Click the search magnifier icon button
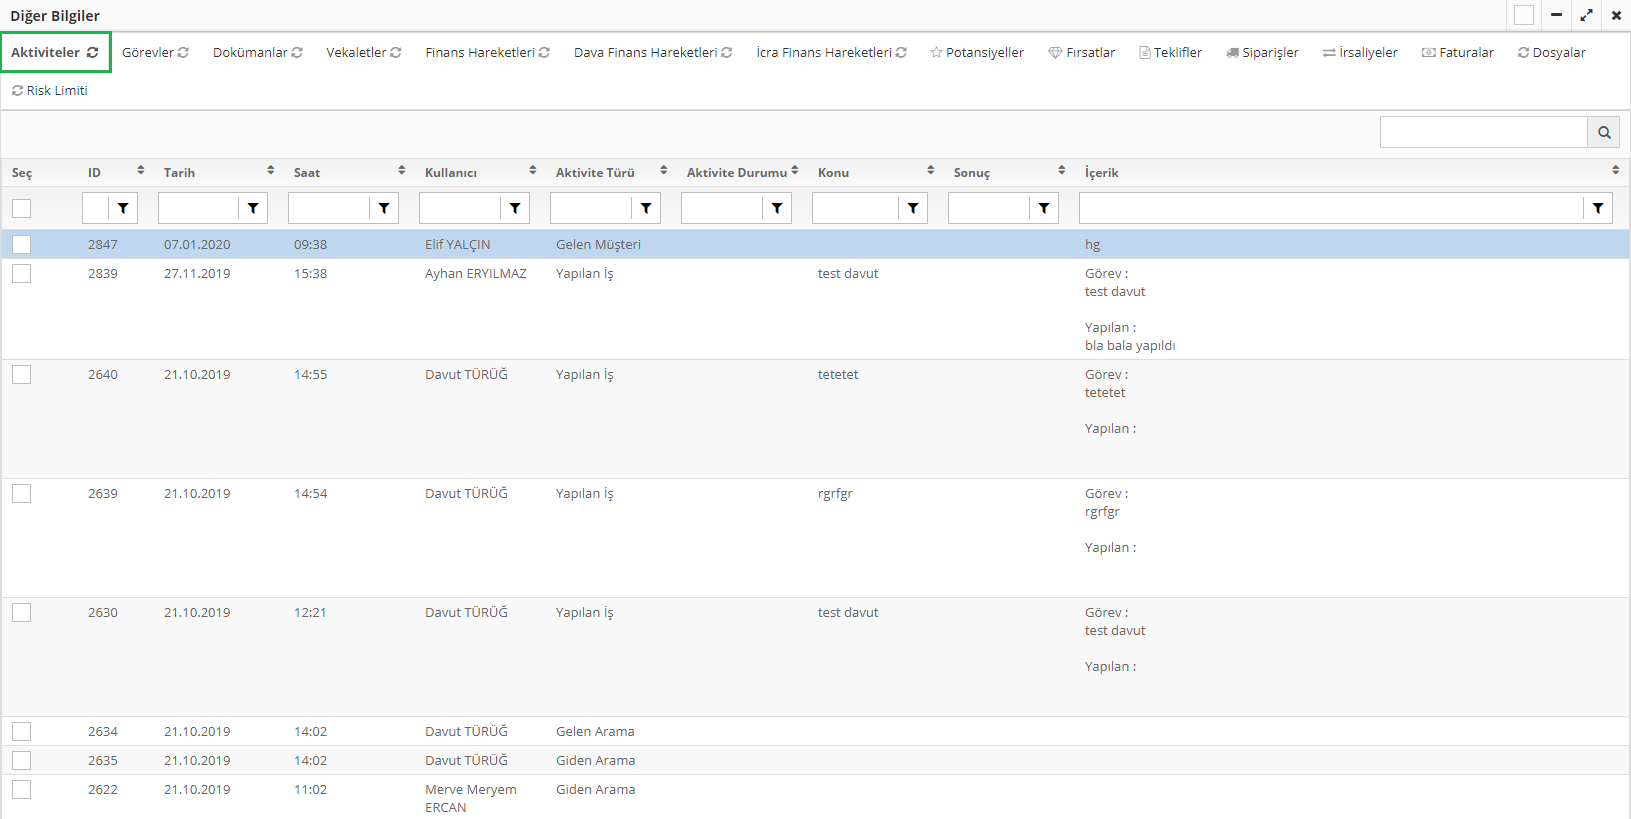The image size is (1631, 819). coord(1604,132)
